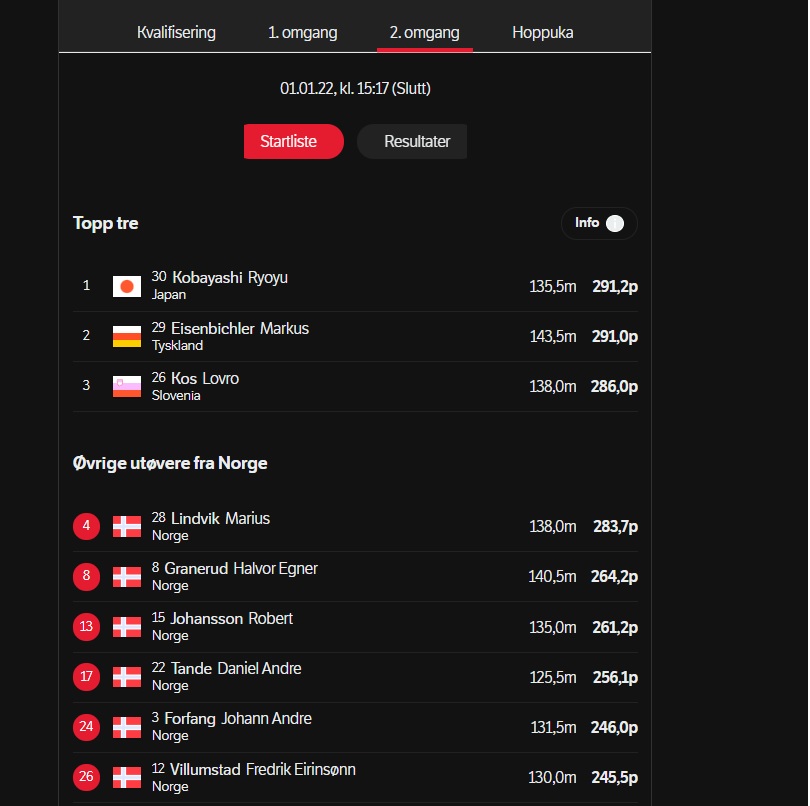The image size is (810, 806).
Task: Select Tande Daniel Andre name
Action: (236, 669)
